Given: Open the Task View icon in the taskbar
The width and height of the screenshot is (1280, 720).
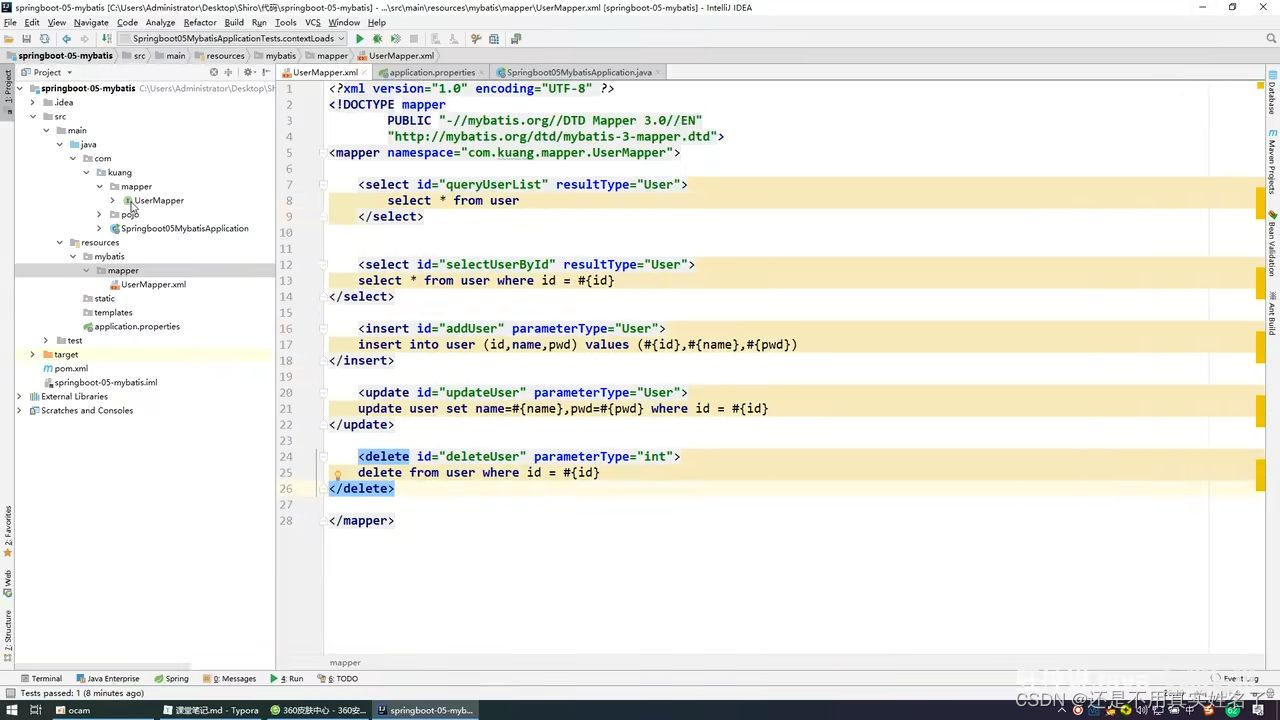Looking at the screenshot, I should (x=36, y=710).
